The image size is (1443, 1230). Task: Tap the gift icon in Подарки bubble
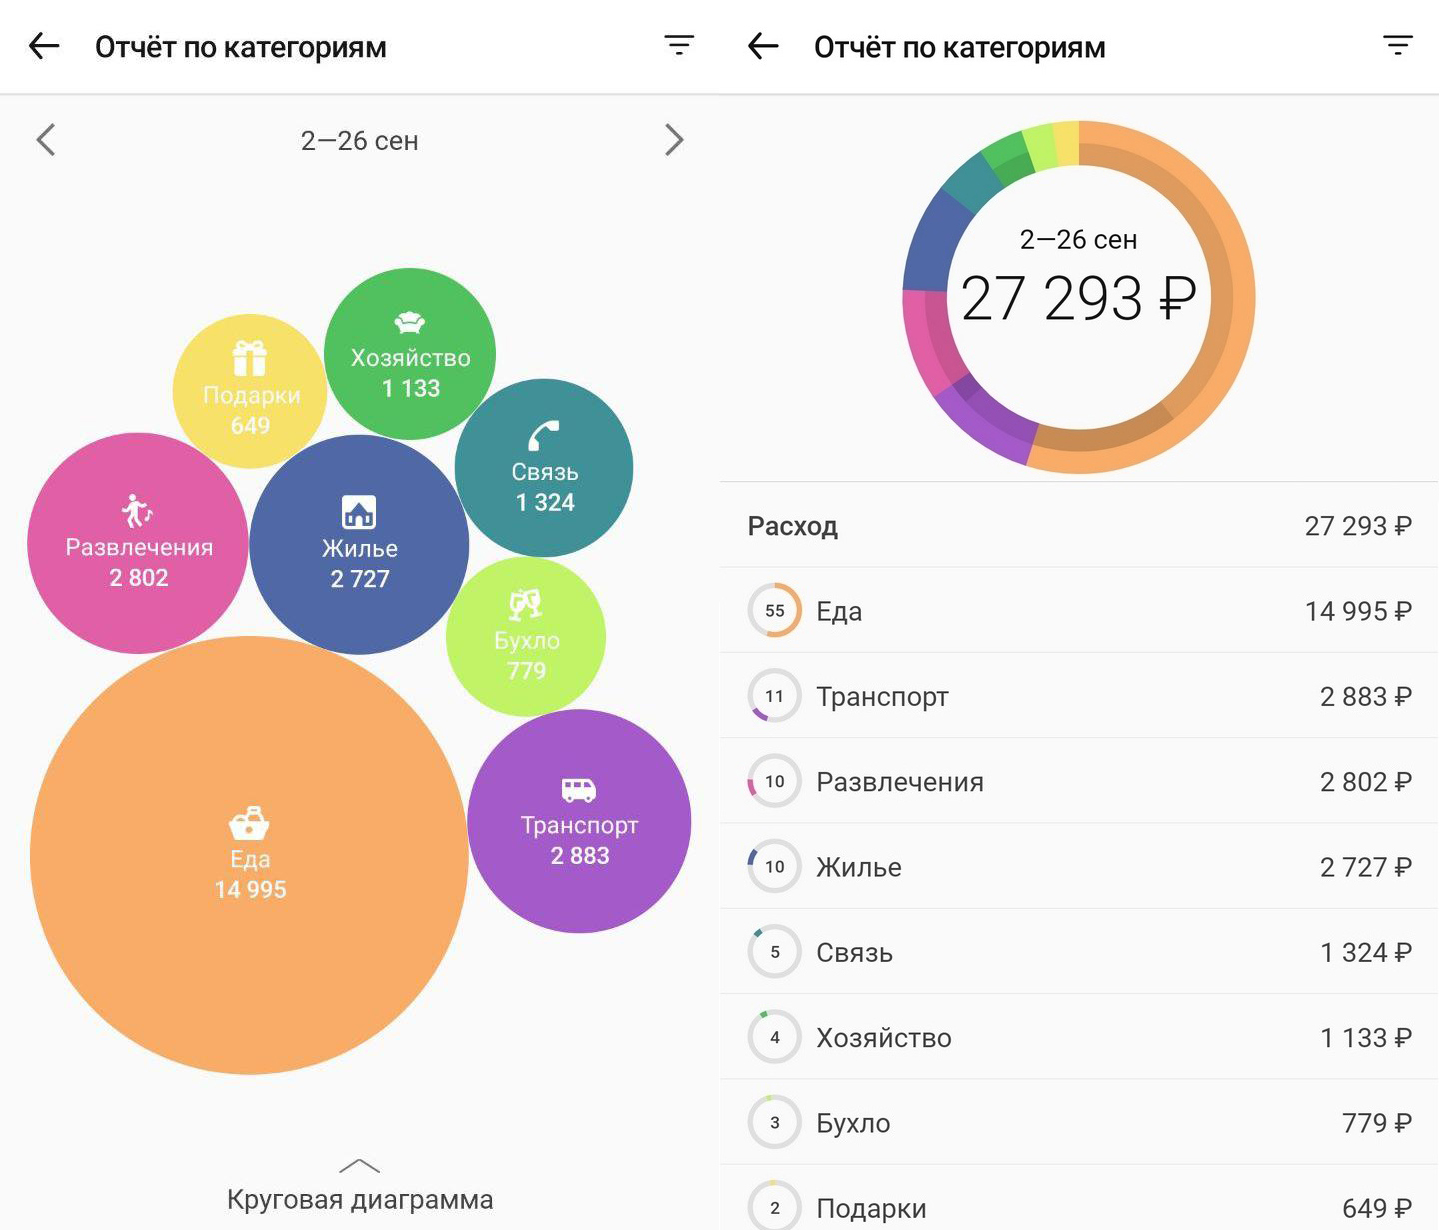250,358
